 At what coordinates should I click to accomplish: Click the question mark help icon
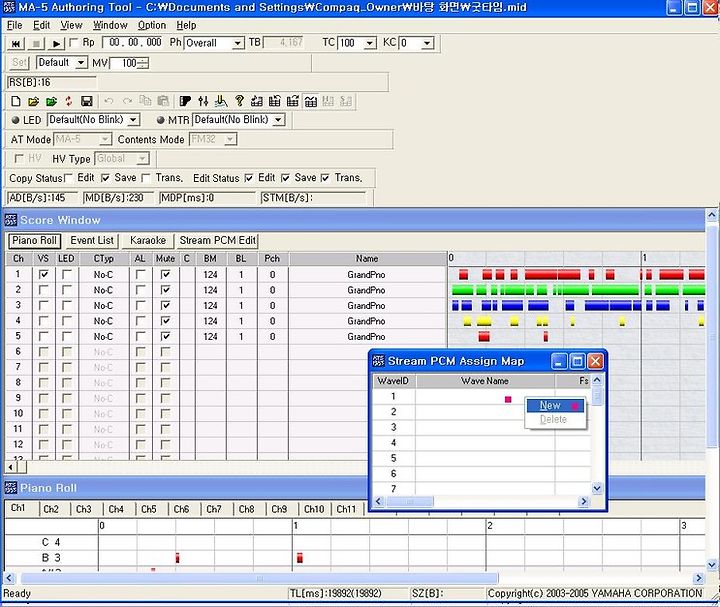[x=239, y=101]
